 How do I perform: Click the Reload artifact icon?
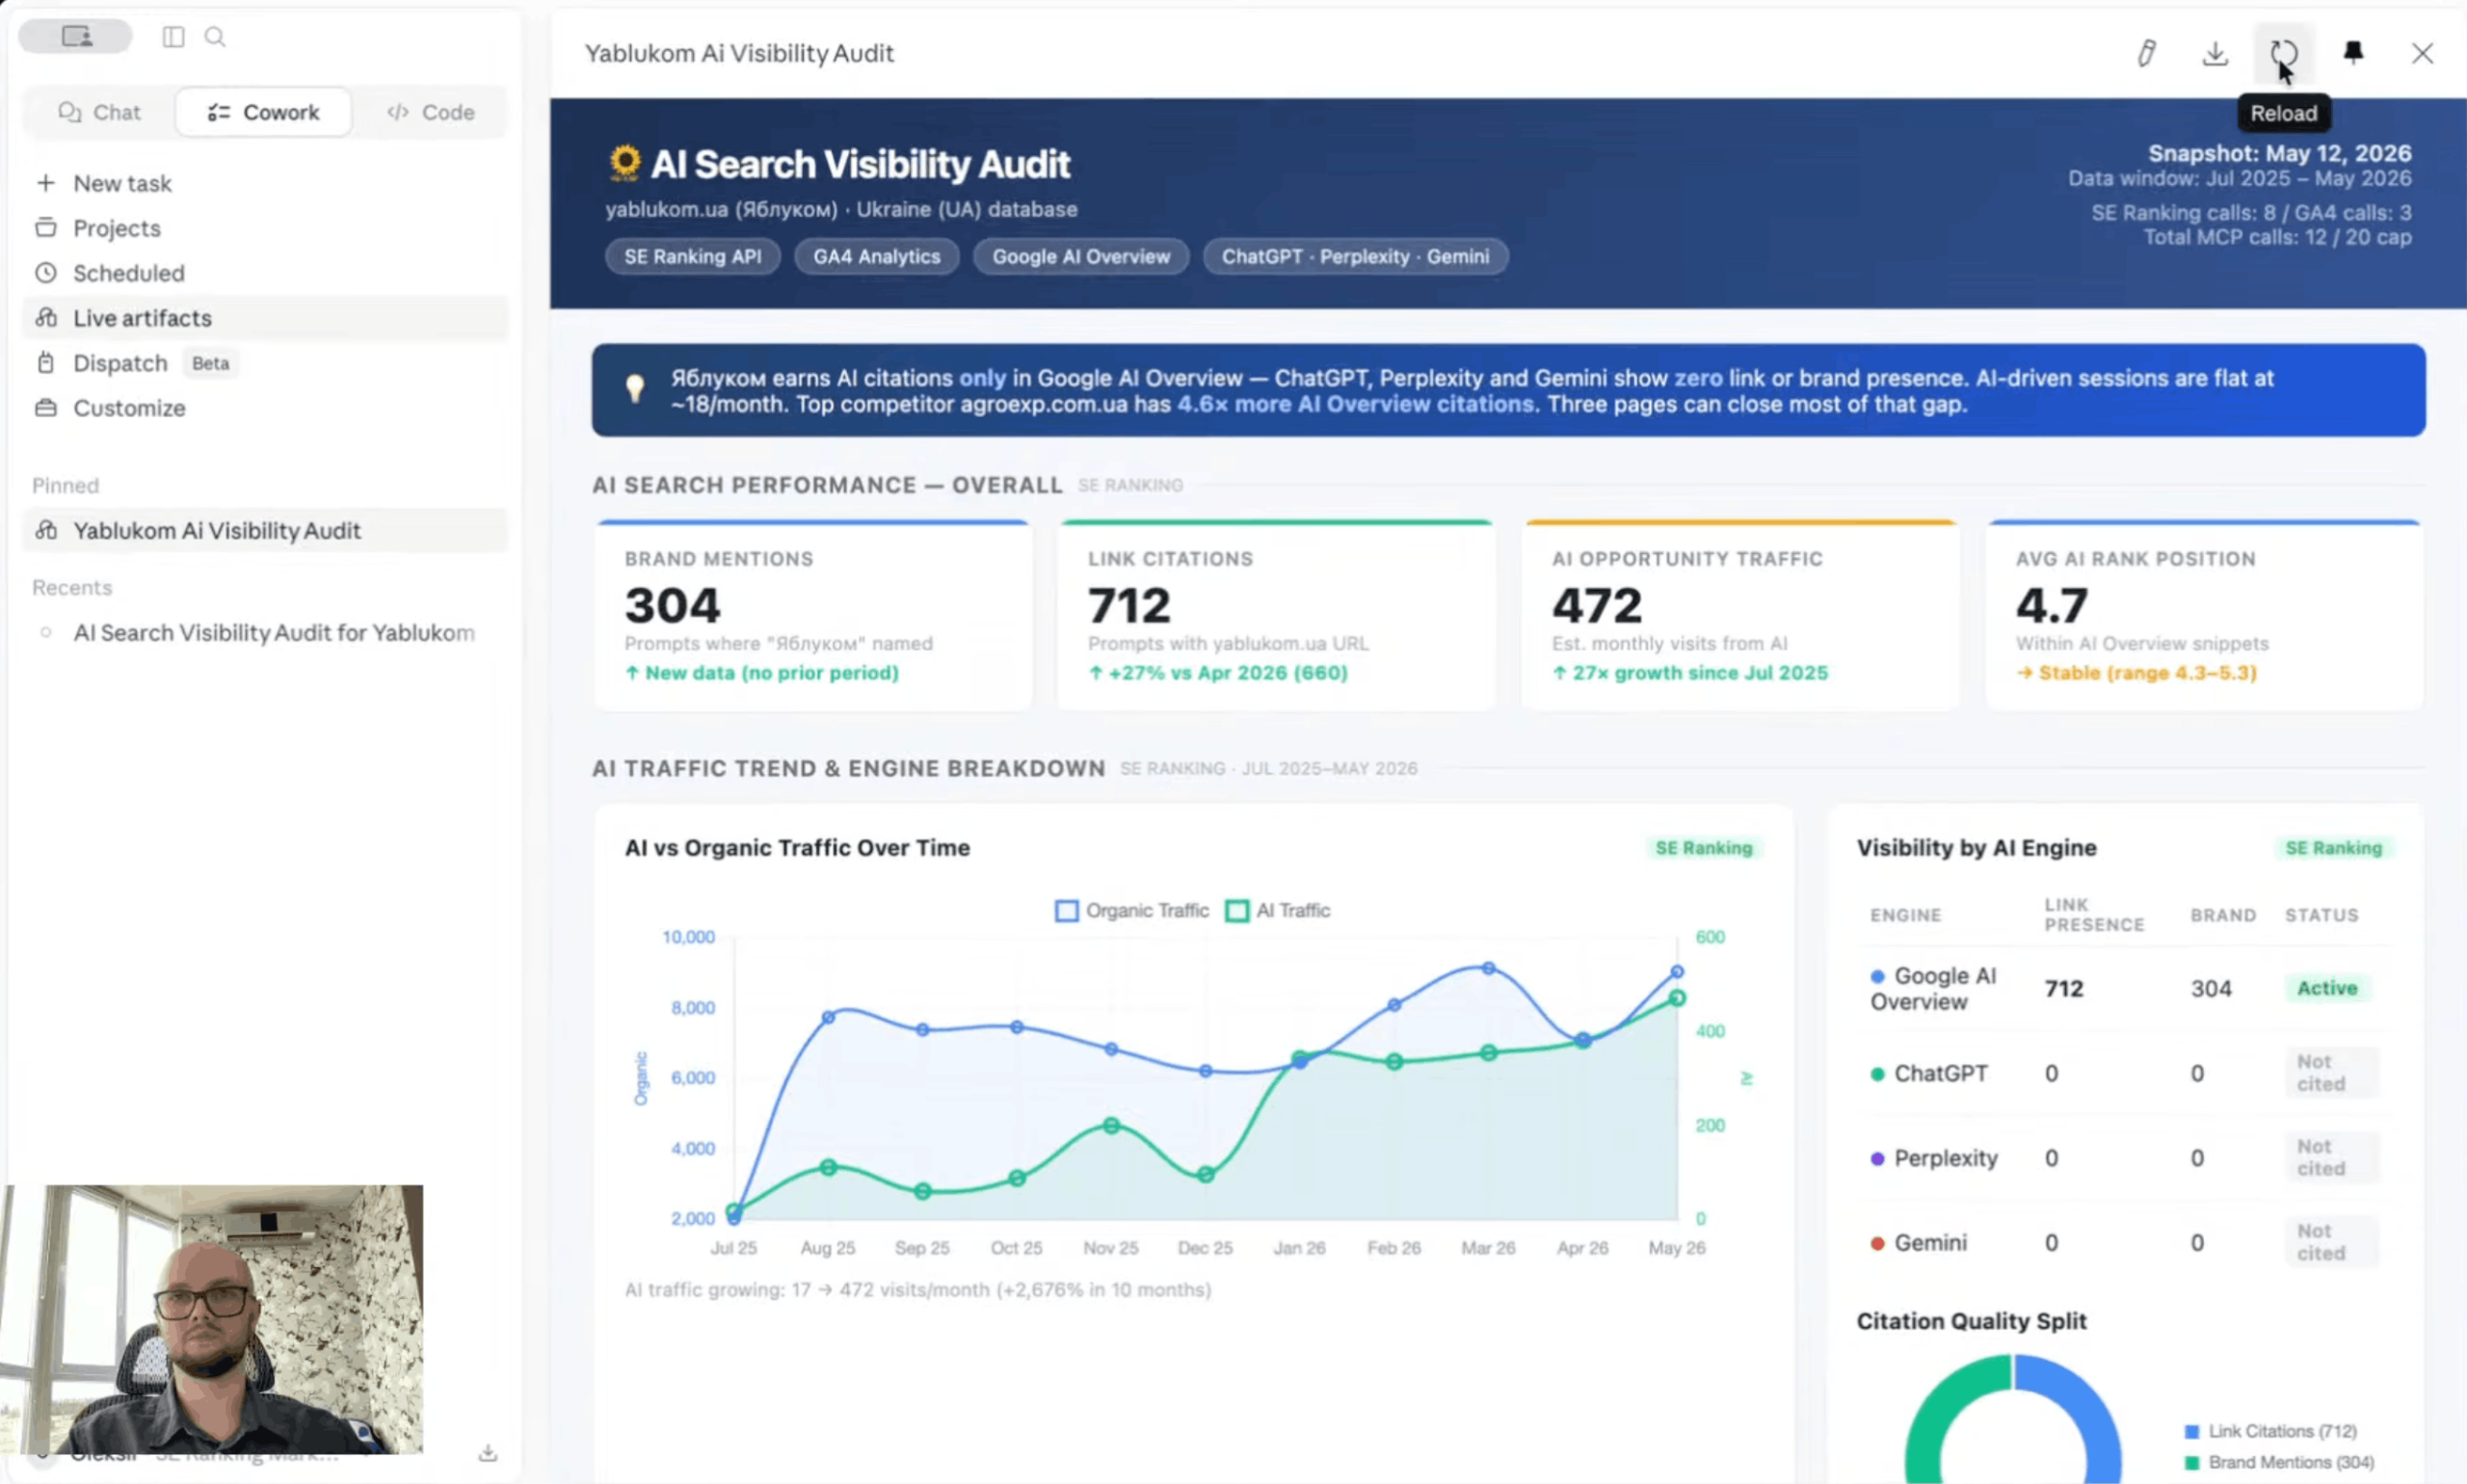(x=2283, y=53)
